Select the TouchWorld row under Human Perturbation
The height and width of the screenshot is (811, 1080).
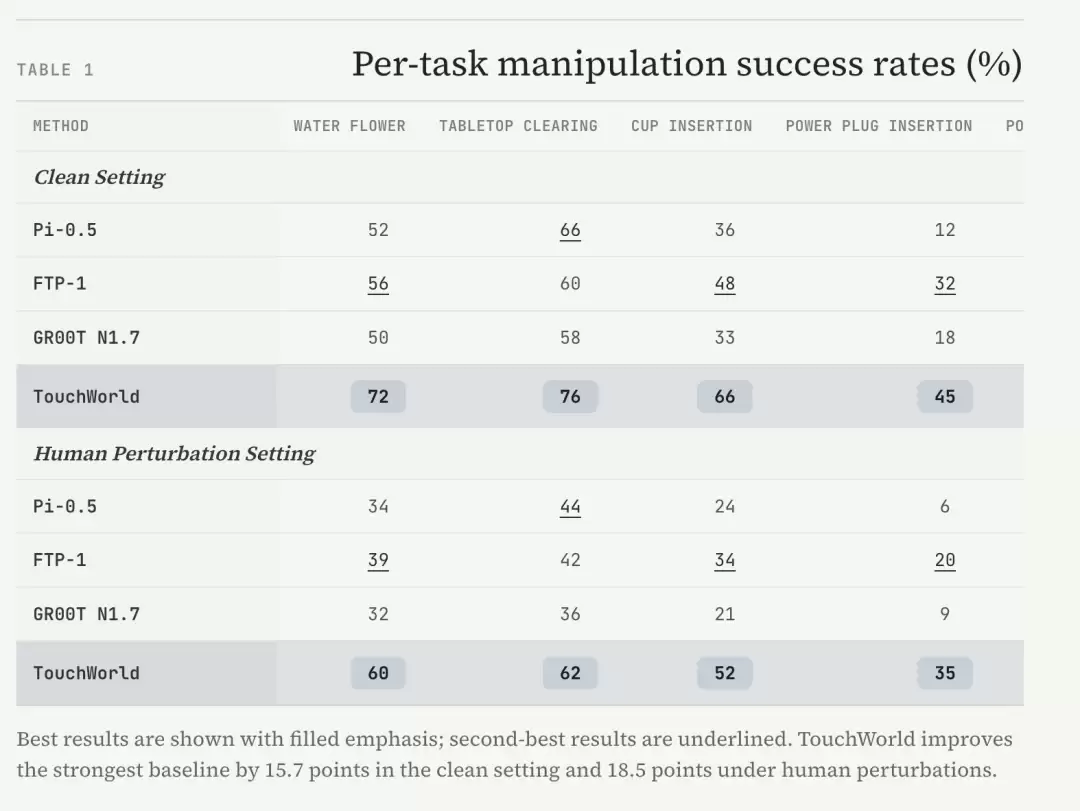pos(520,673)
